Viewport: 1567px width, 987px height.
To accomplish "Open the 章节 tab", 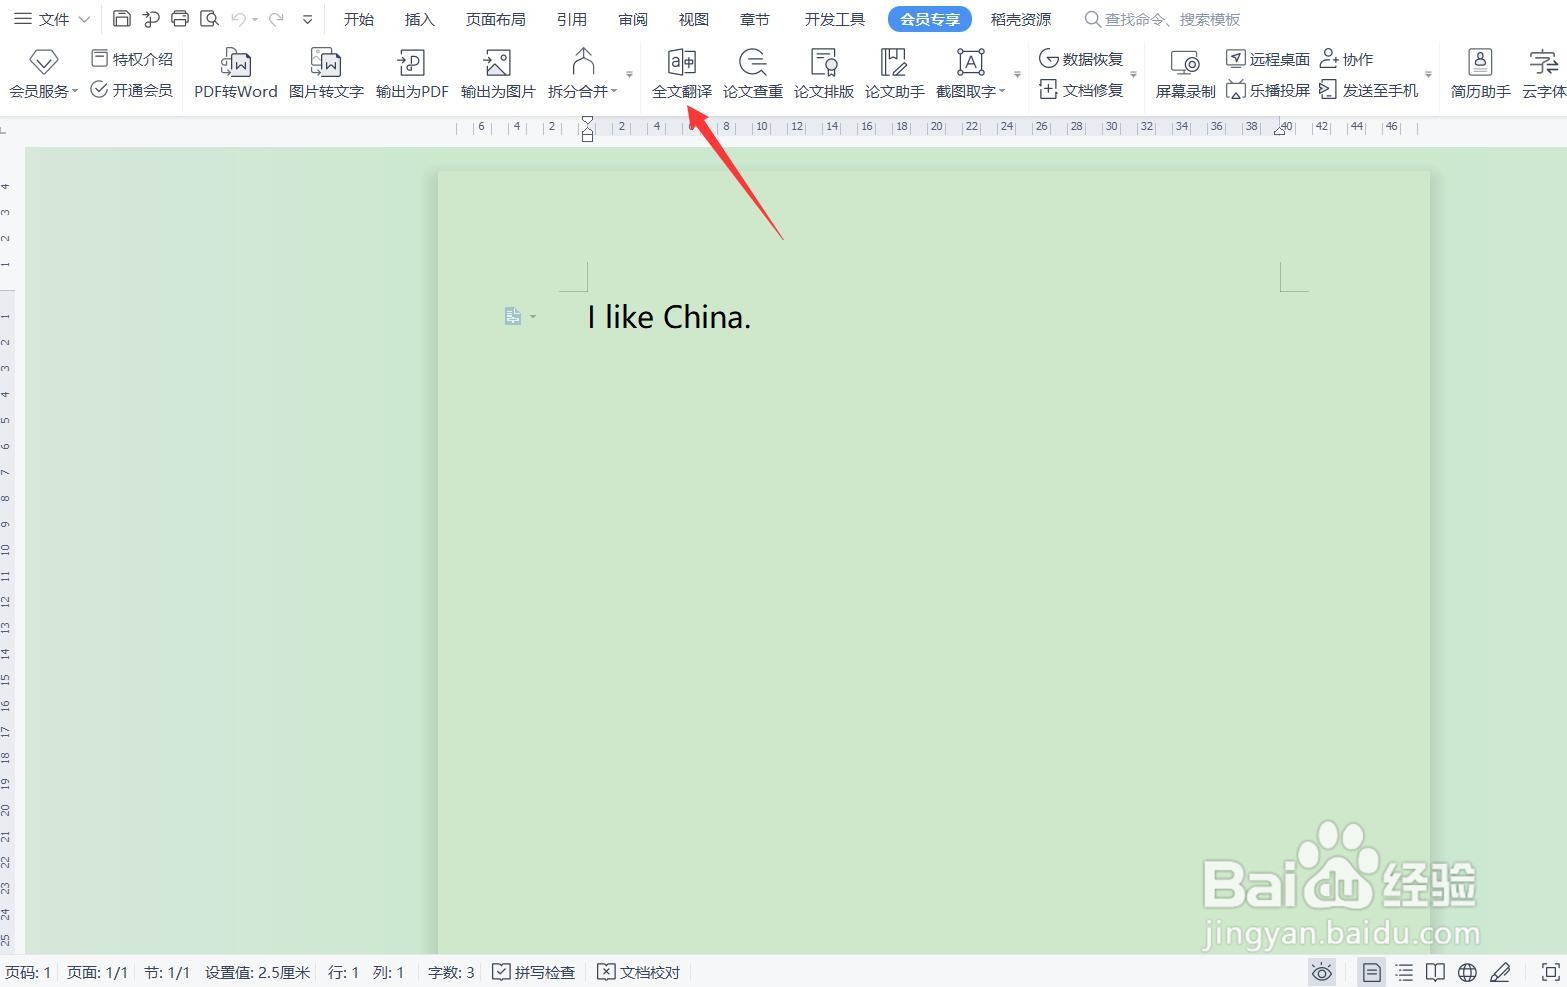I will click(x=755, y=19).
